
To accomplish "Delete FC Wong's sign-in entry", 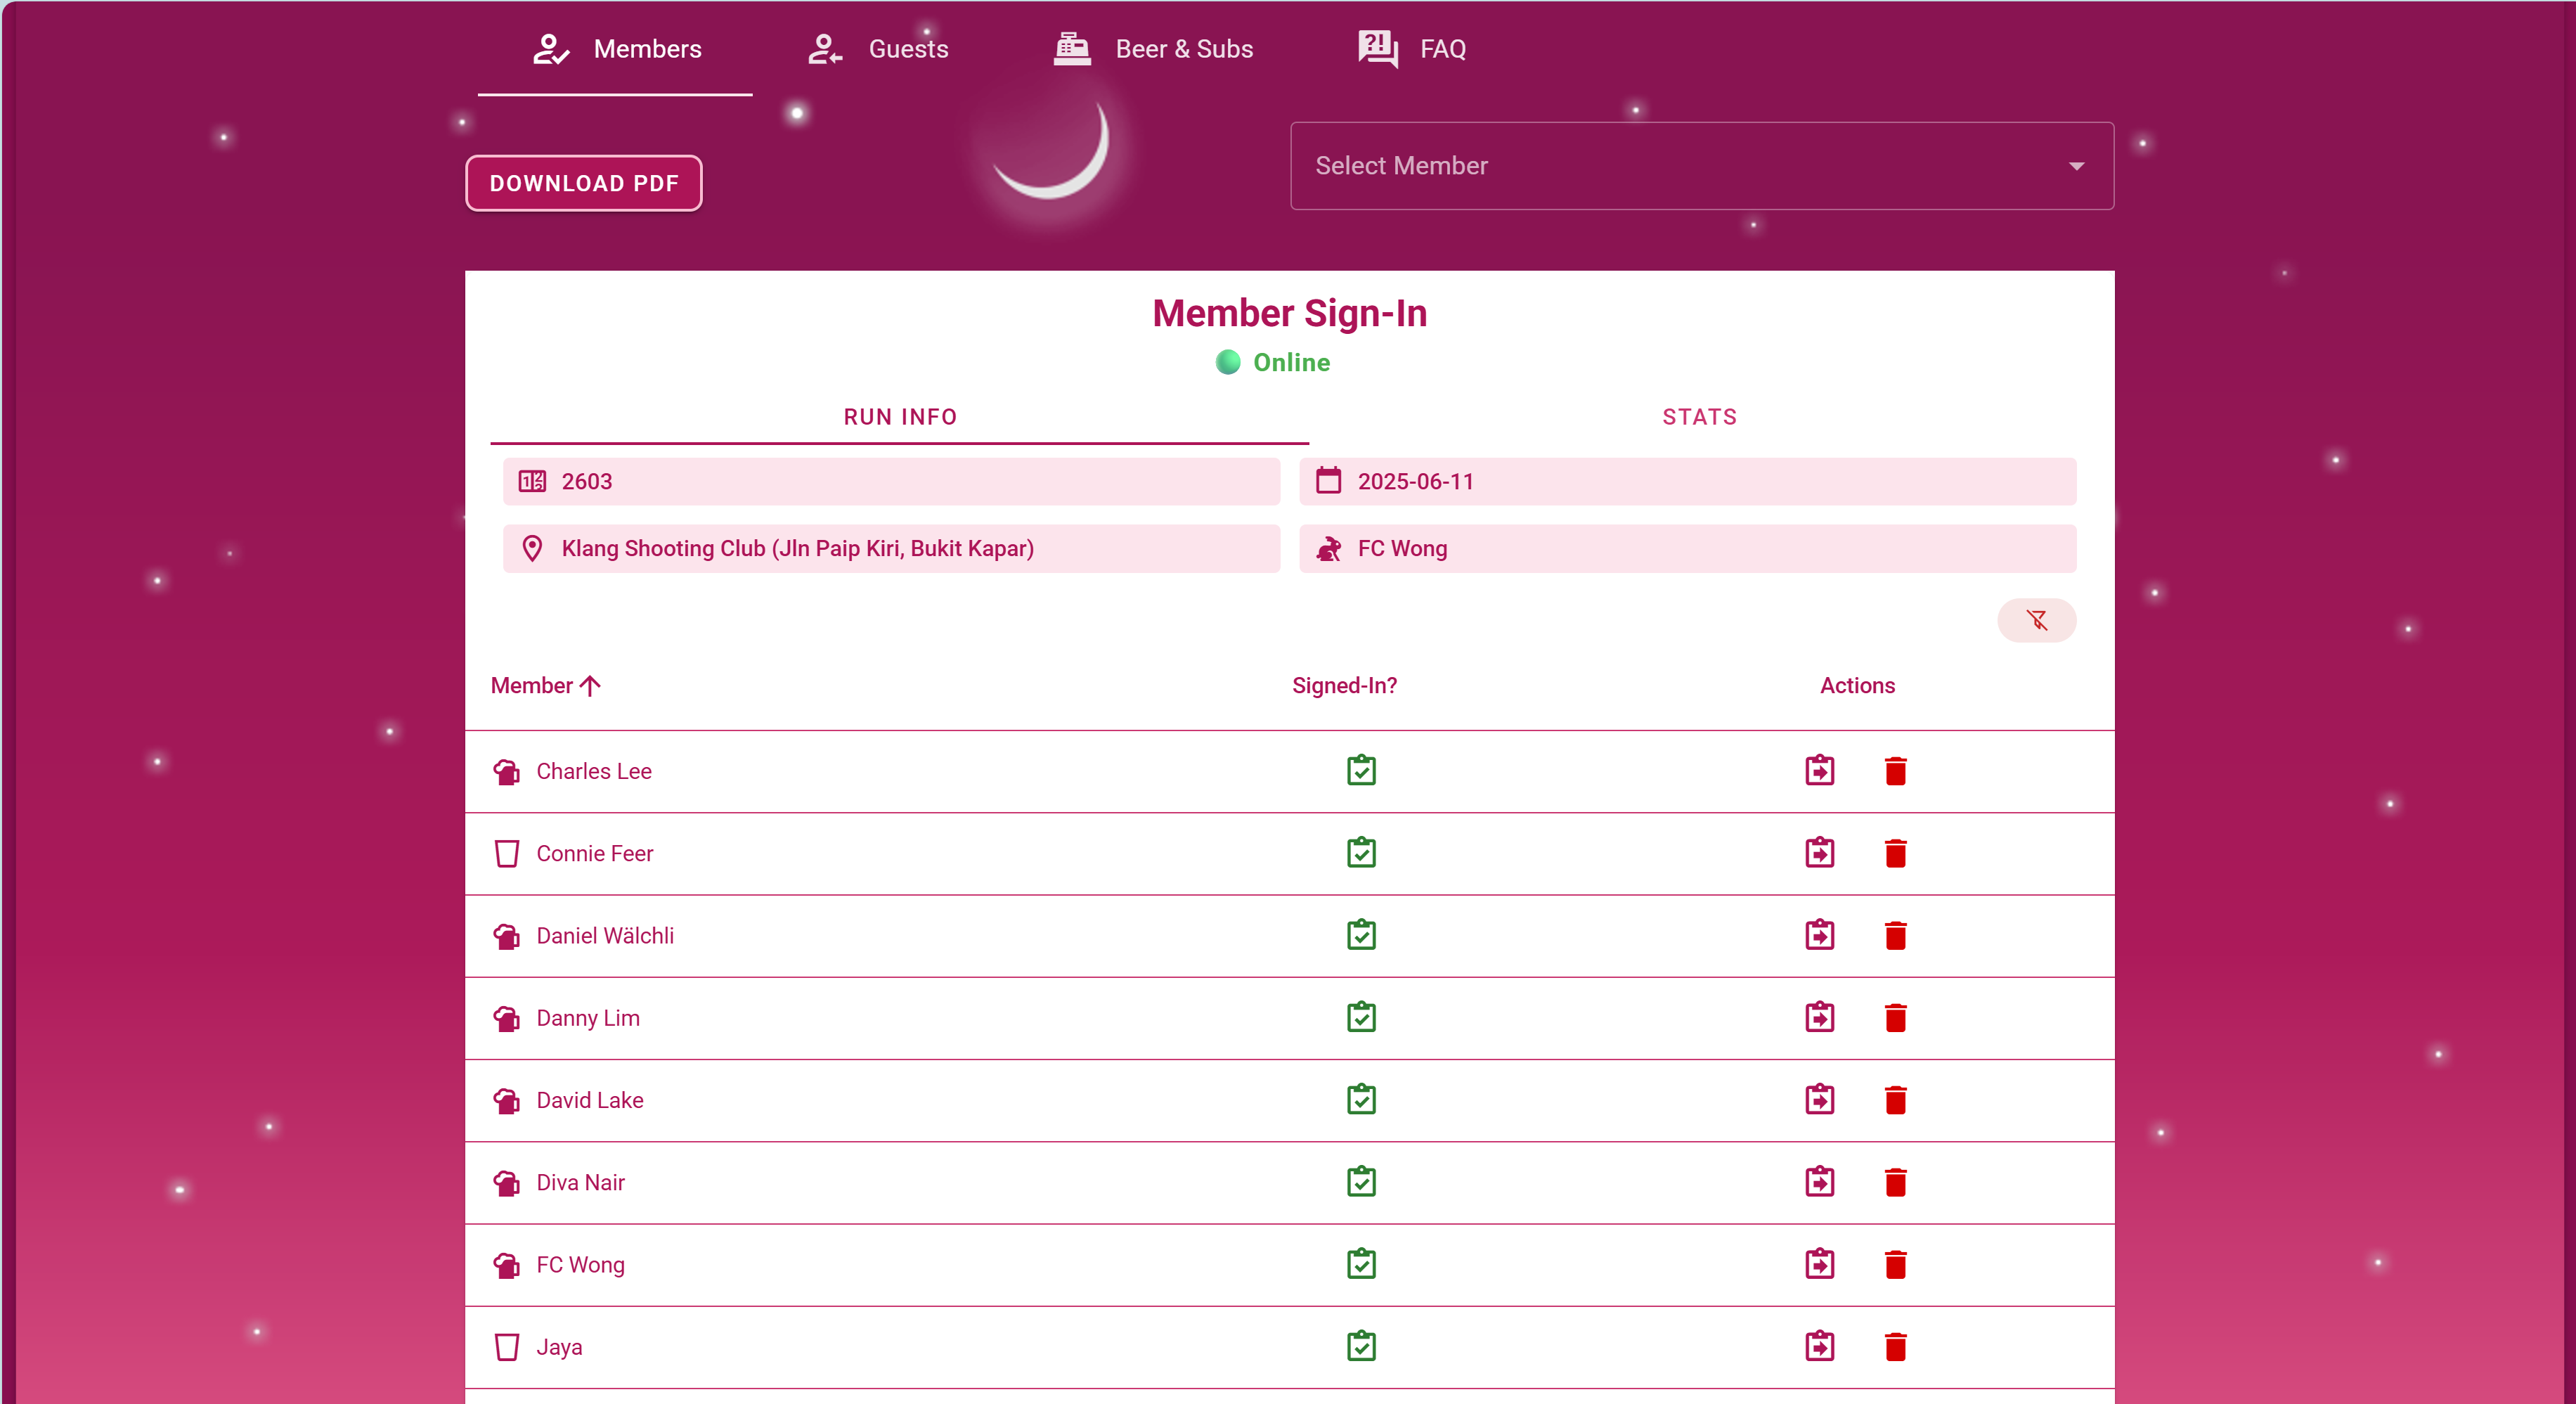I will 1895,1265.
